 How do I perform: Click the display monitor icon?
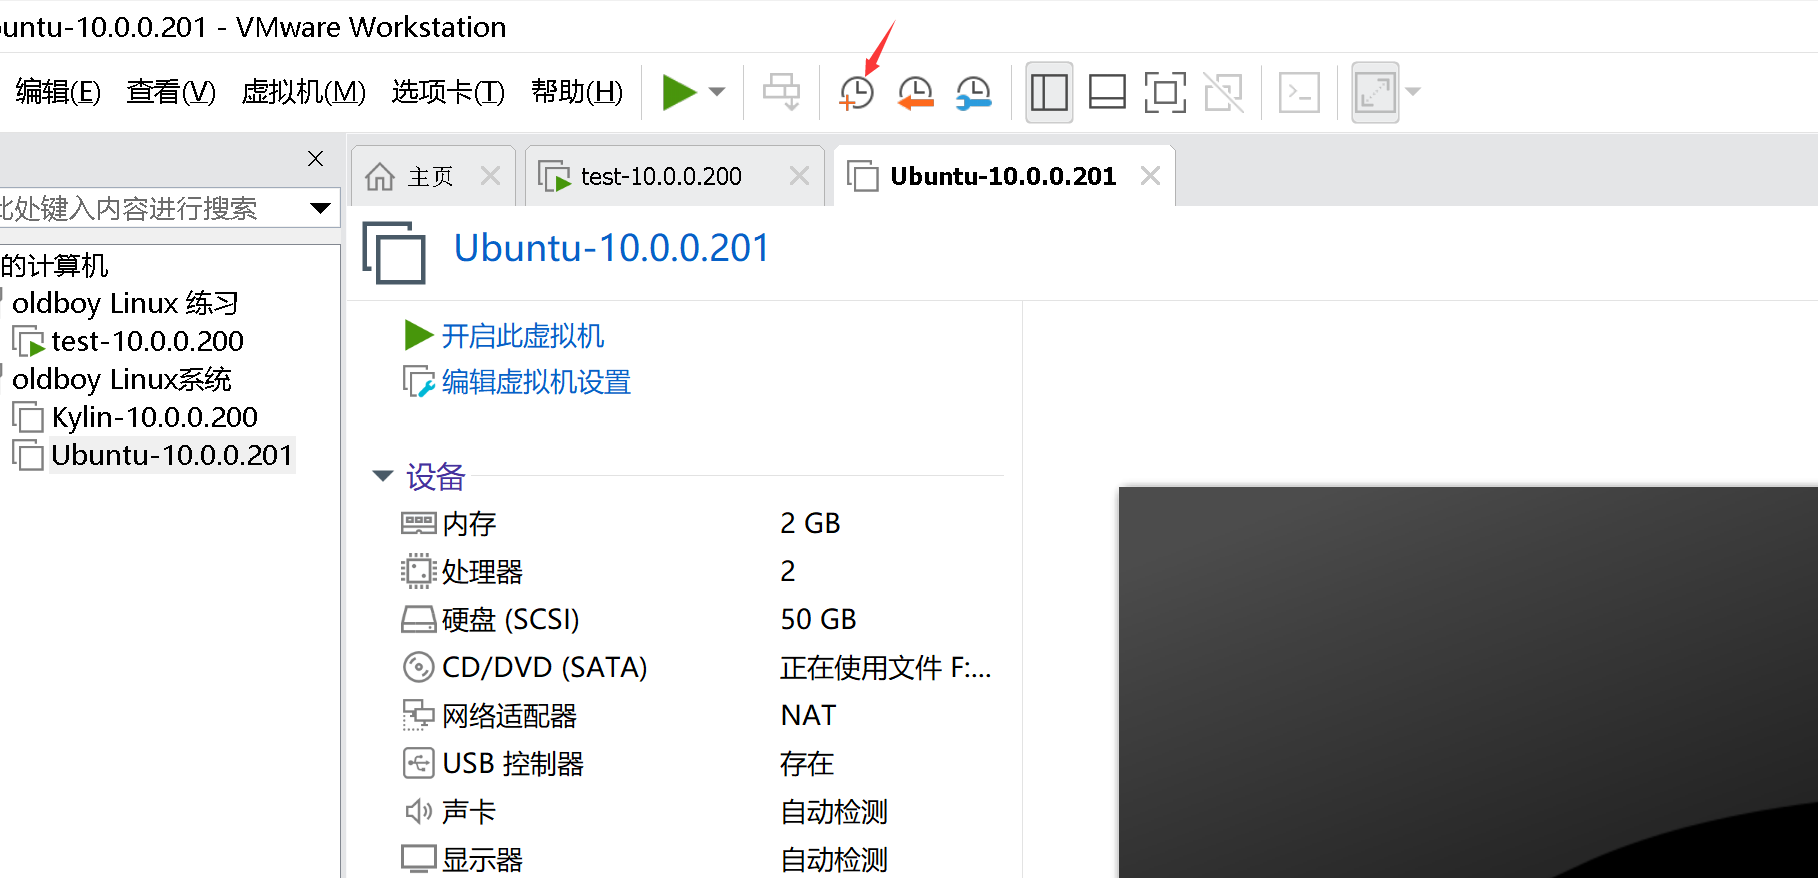click(x=418, y=859)
